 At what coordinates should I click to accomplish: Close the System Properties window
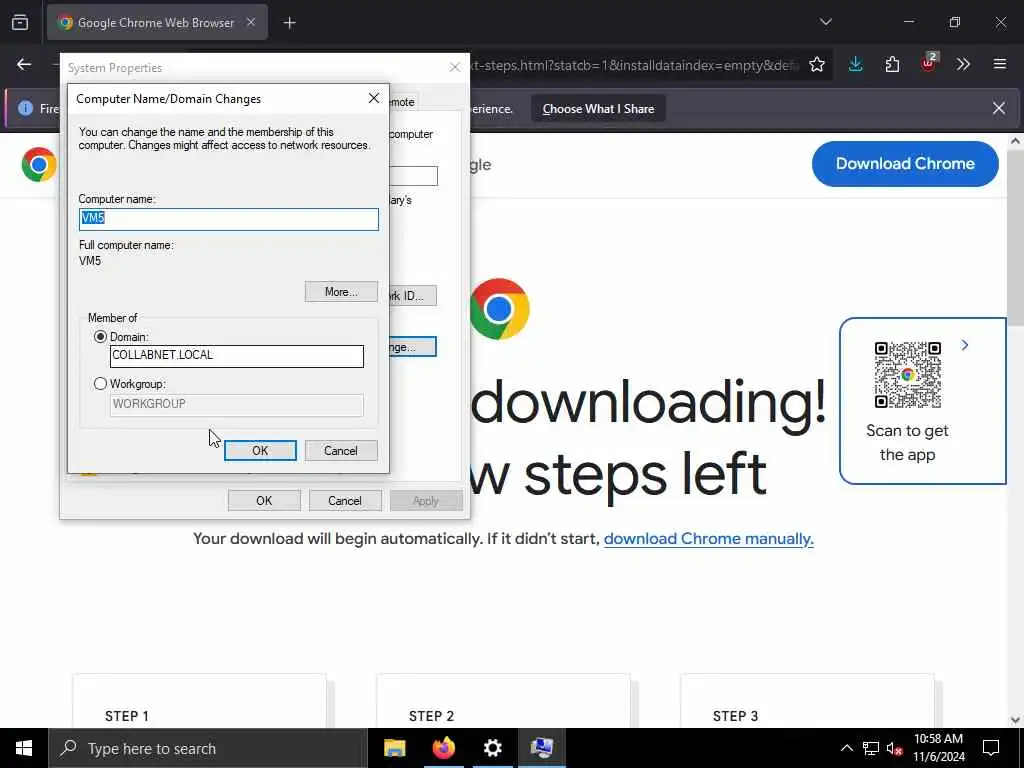455,67
